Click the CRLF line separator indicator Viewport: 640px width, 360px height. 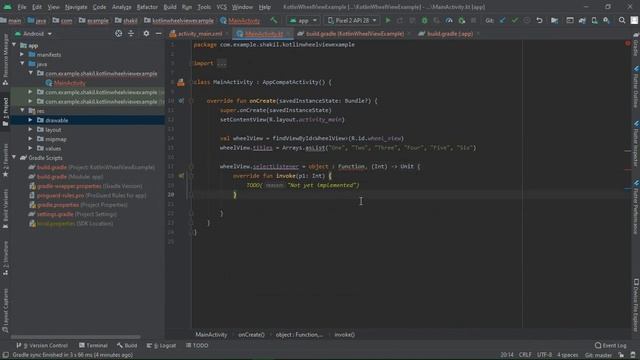(x=525, y=355)
